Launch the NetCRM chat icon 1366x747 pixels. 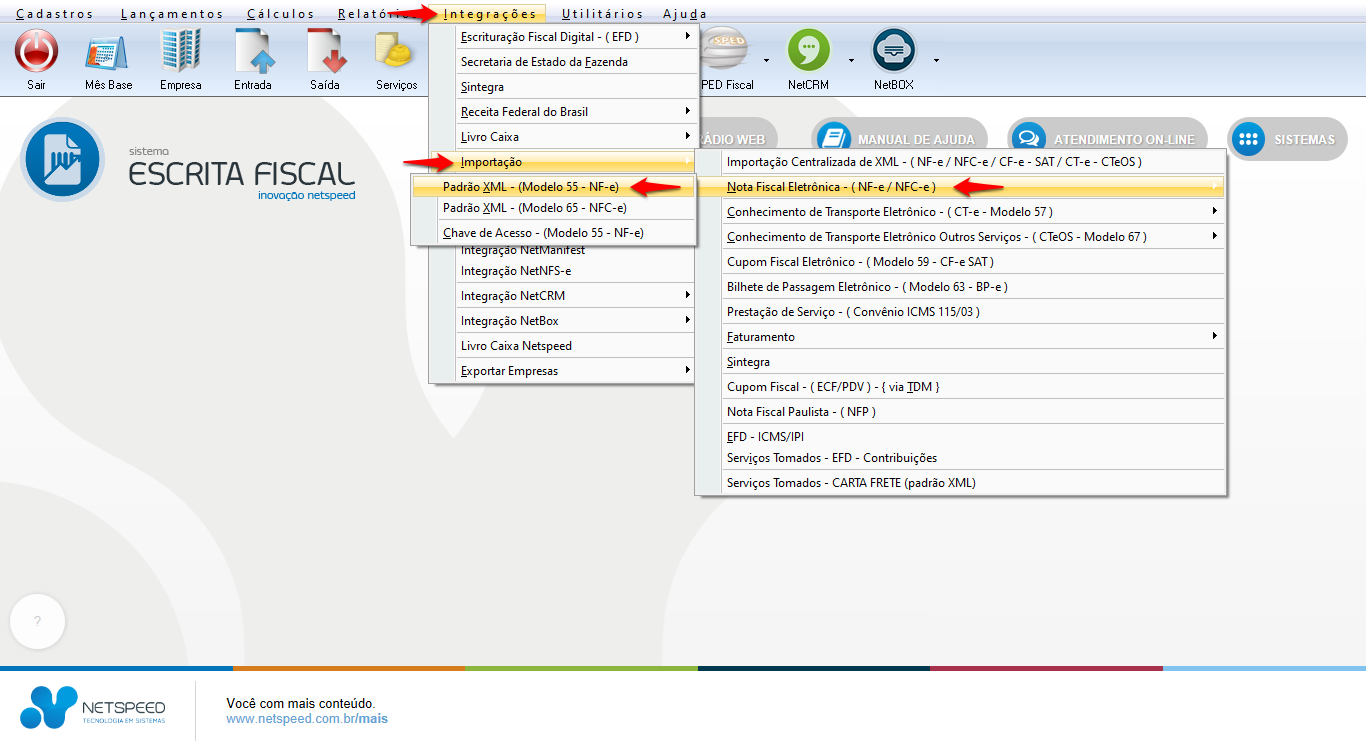click(x=809, y=51)
